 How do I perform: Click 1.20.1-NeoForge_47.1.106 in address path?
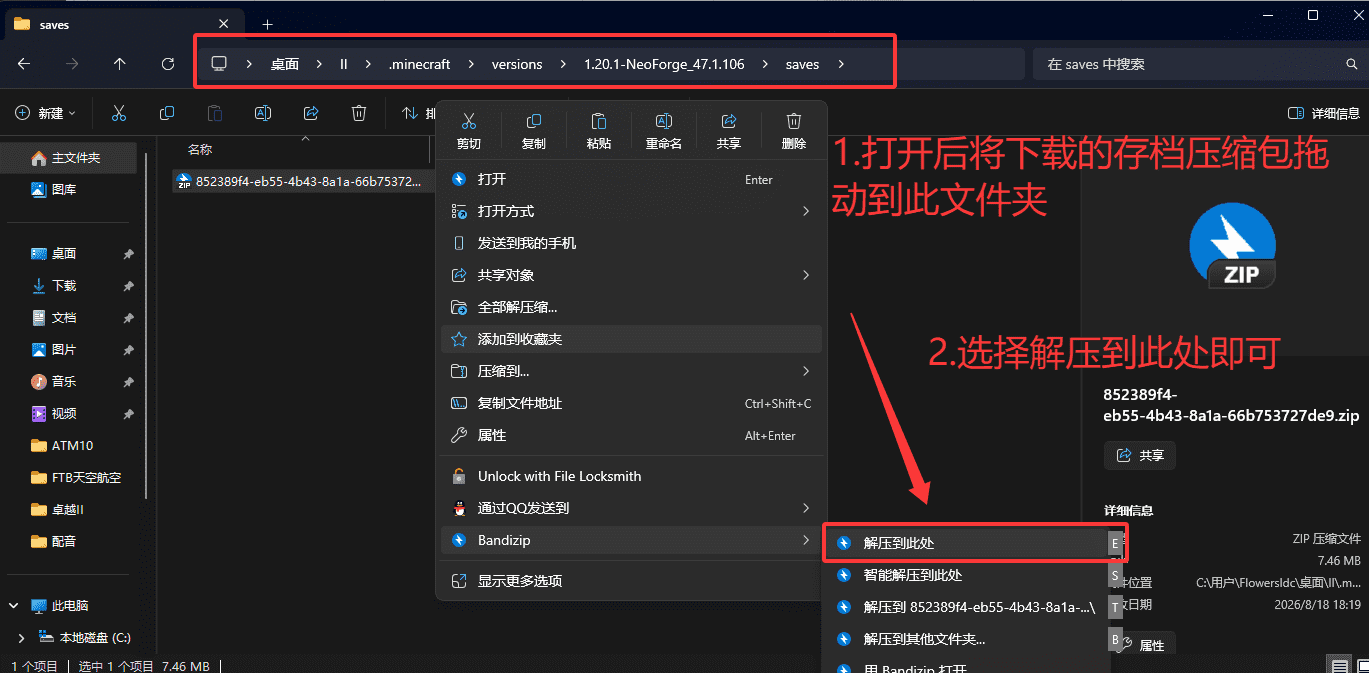coord(664,64)
